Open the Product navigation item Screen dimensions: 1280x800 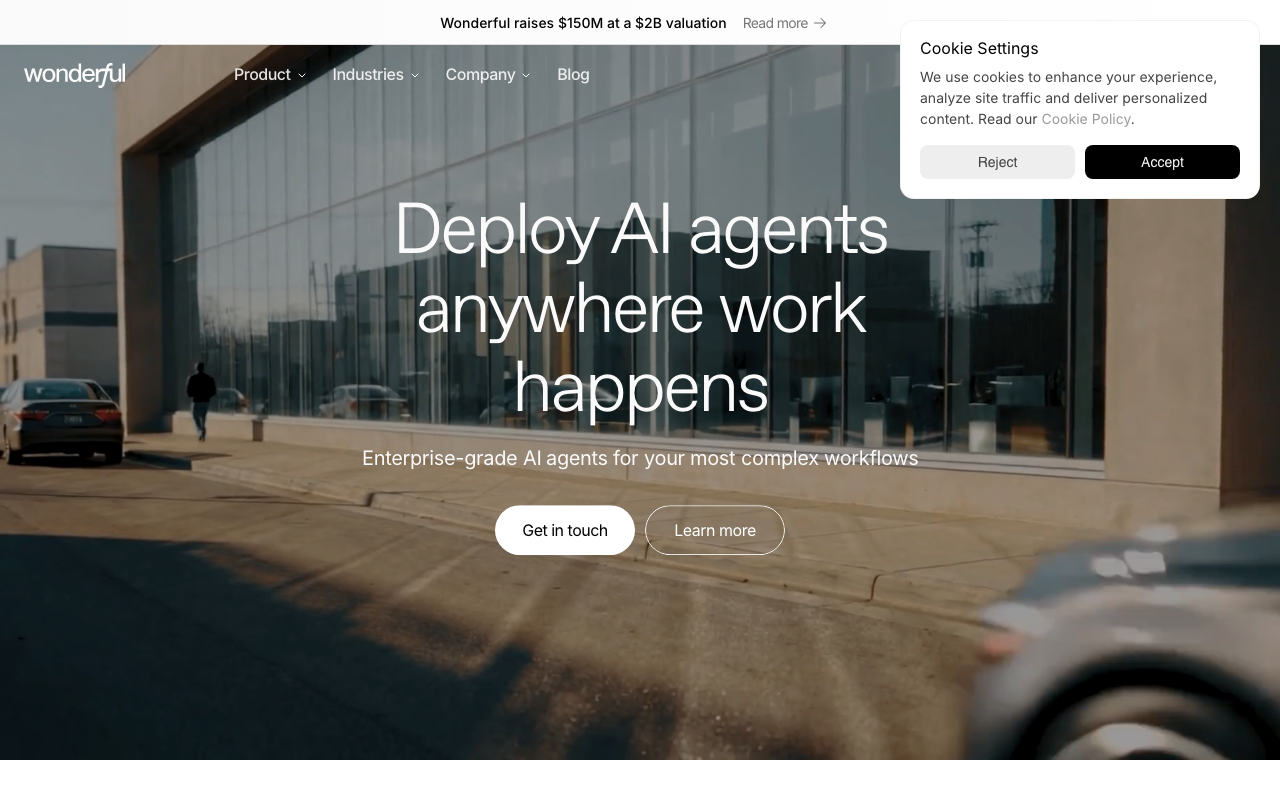(x=262, y=75)
